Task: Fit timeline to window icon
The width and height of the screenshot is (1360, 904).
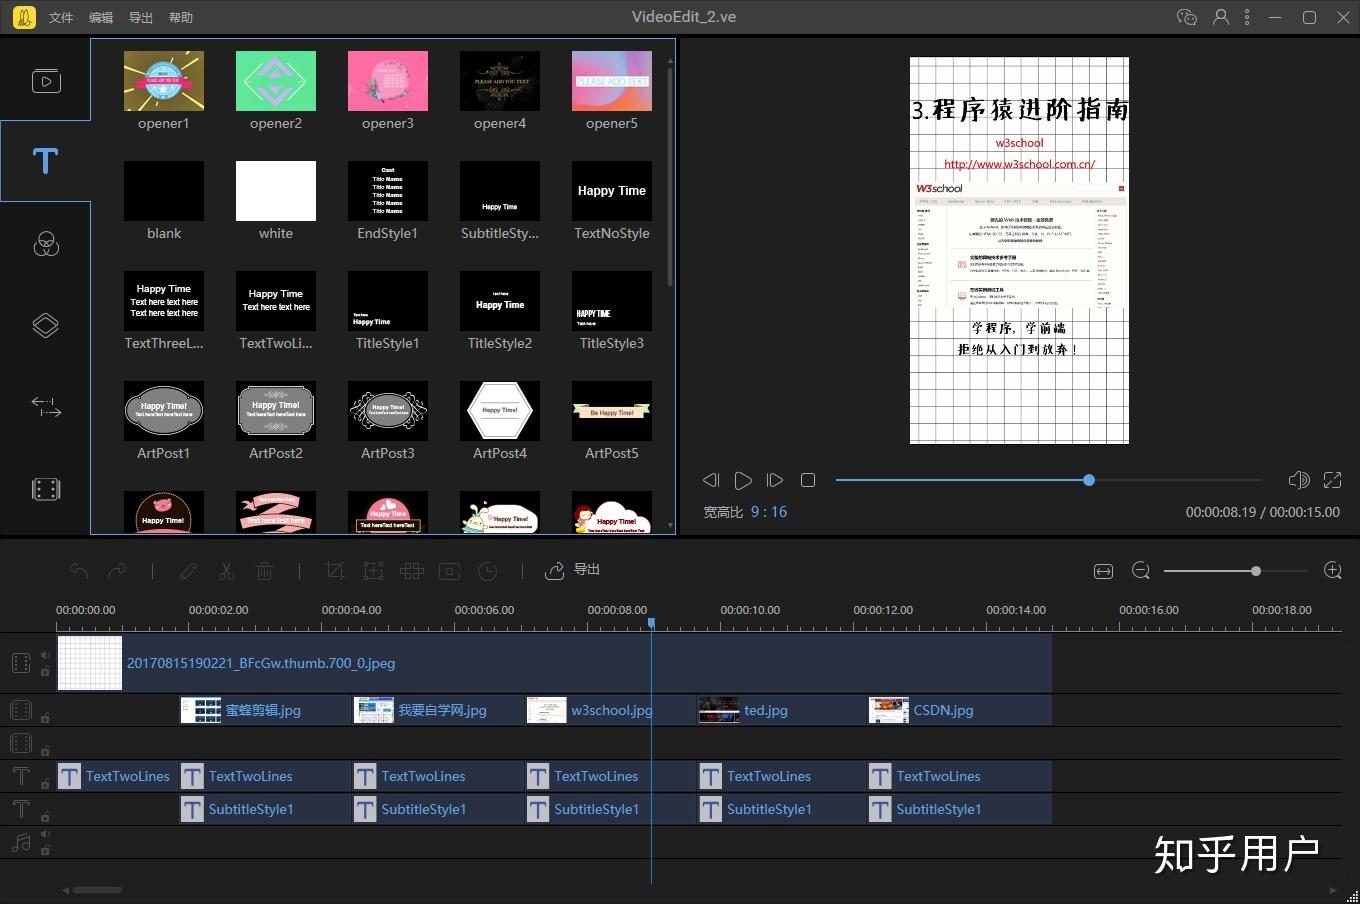Action: (1103, 571)
